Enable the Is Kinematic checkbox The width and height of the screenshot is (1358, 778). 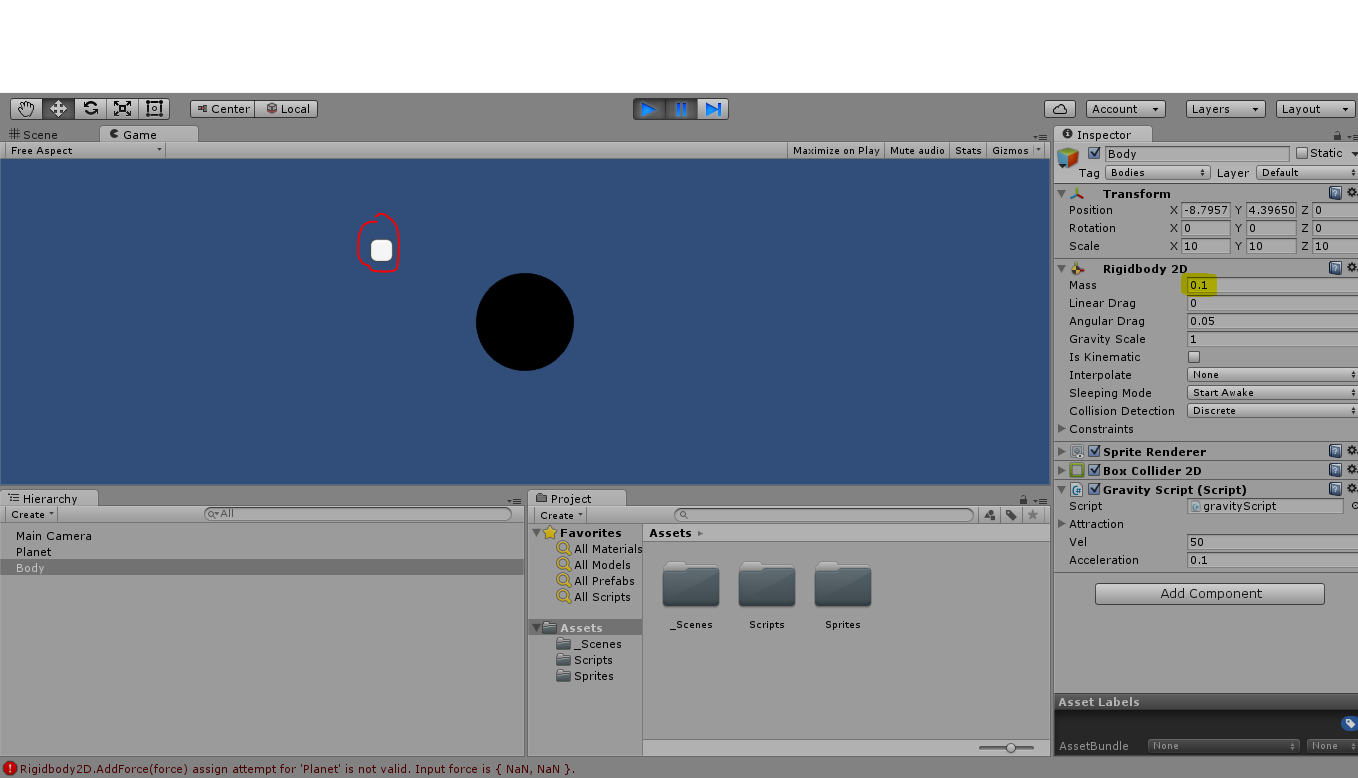click(x=1194, y=357)
